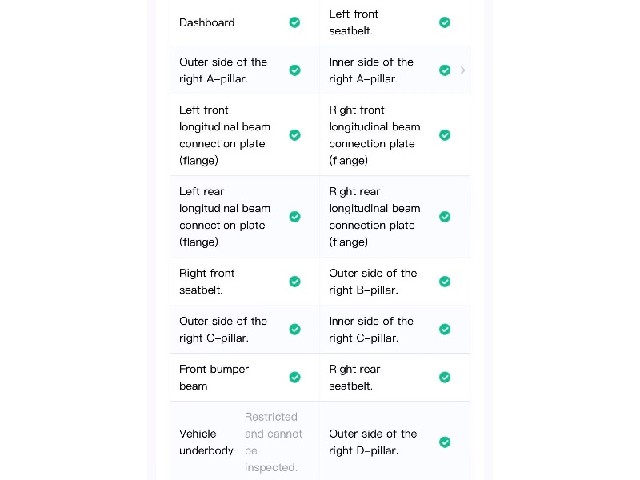
Task: Click check icon for left front longitudinal beam
Action: click(295, 135)
